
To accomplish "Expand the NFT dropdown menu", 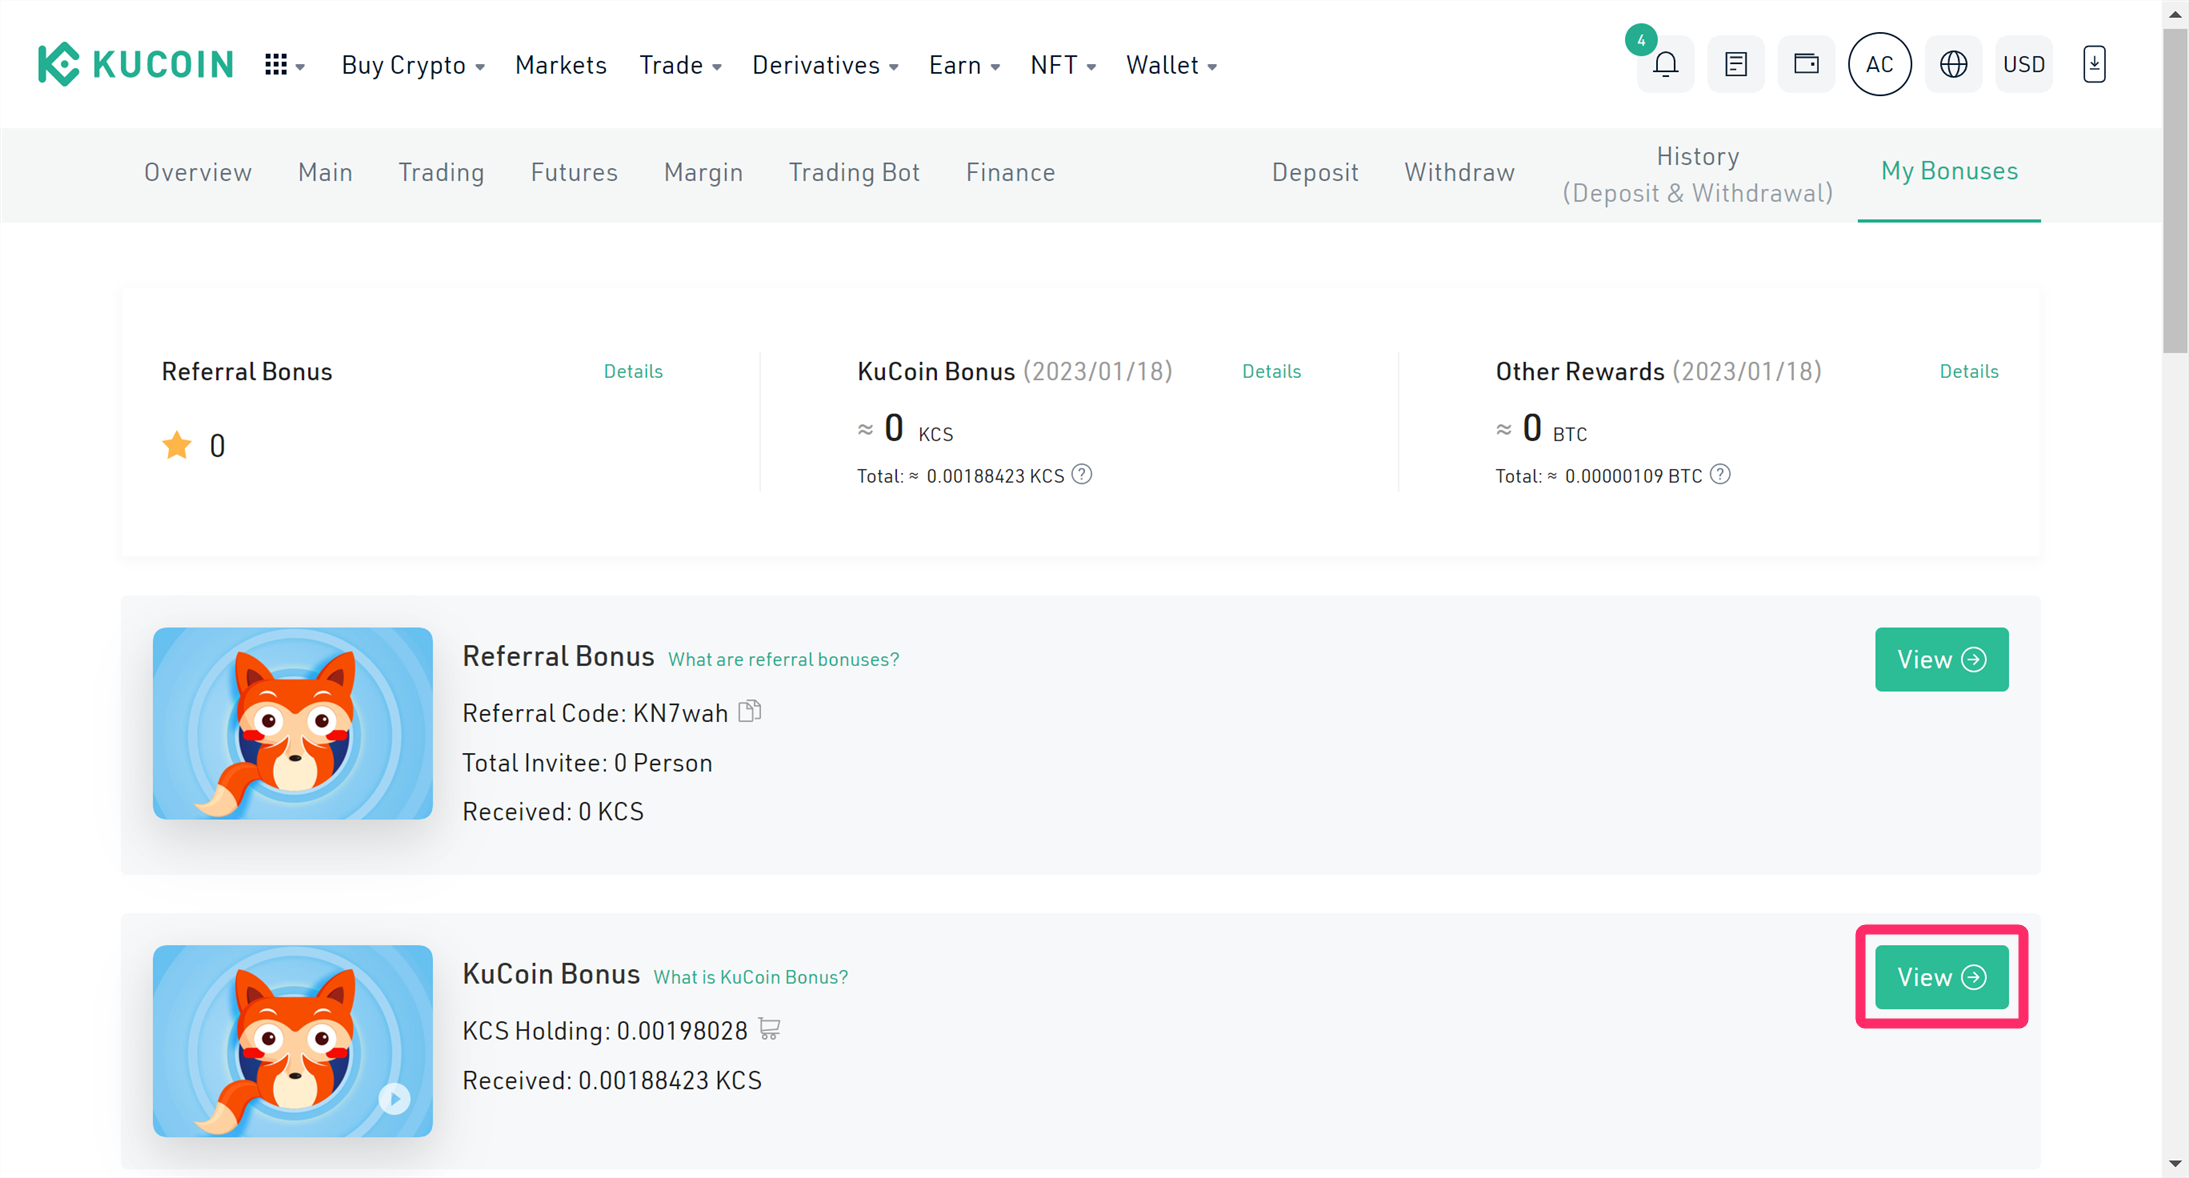I will tap(1063, 65).
